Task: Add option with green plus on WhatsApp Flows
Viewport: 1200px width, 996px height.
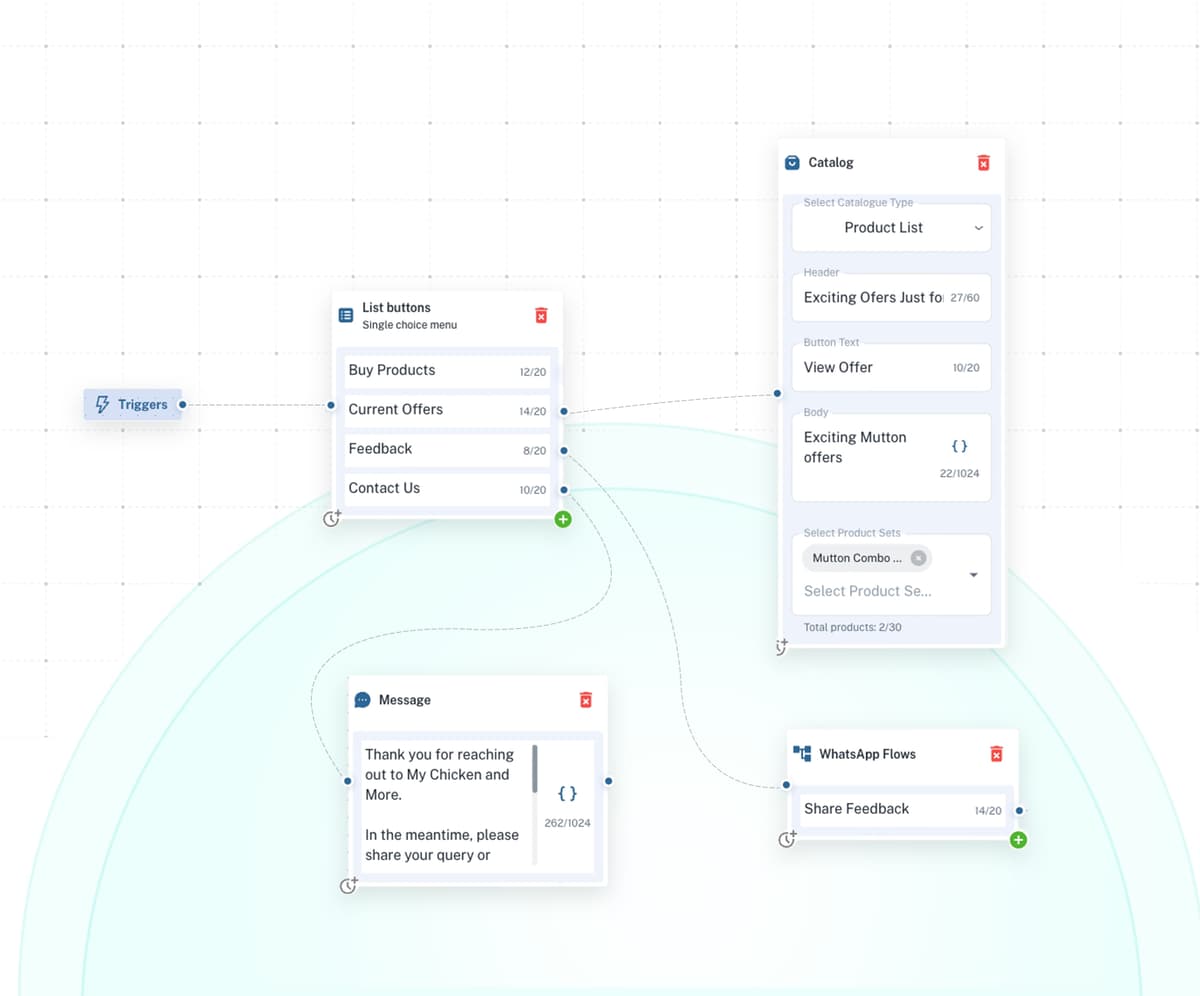Action: [1018, 840]
